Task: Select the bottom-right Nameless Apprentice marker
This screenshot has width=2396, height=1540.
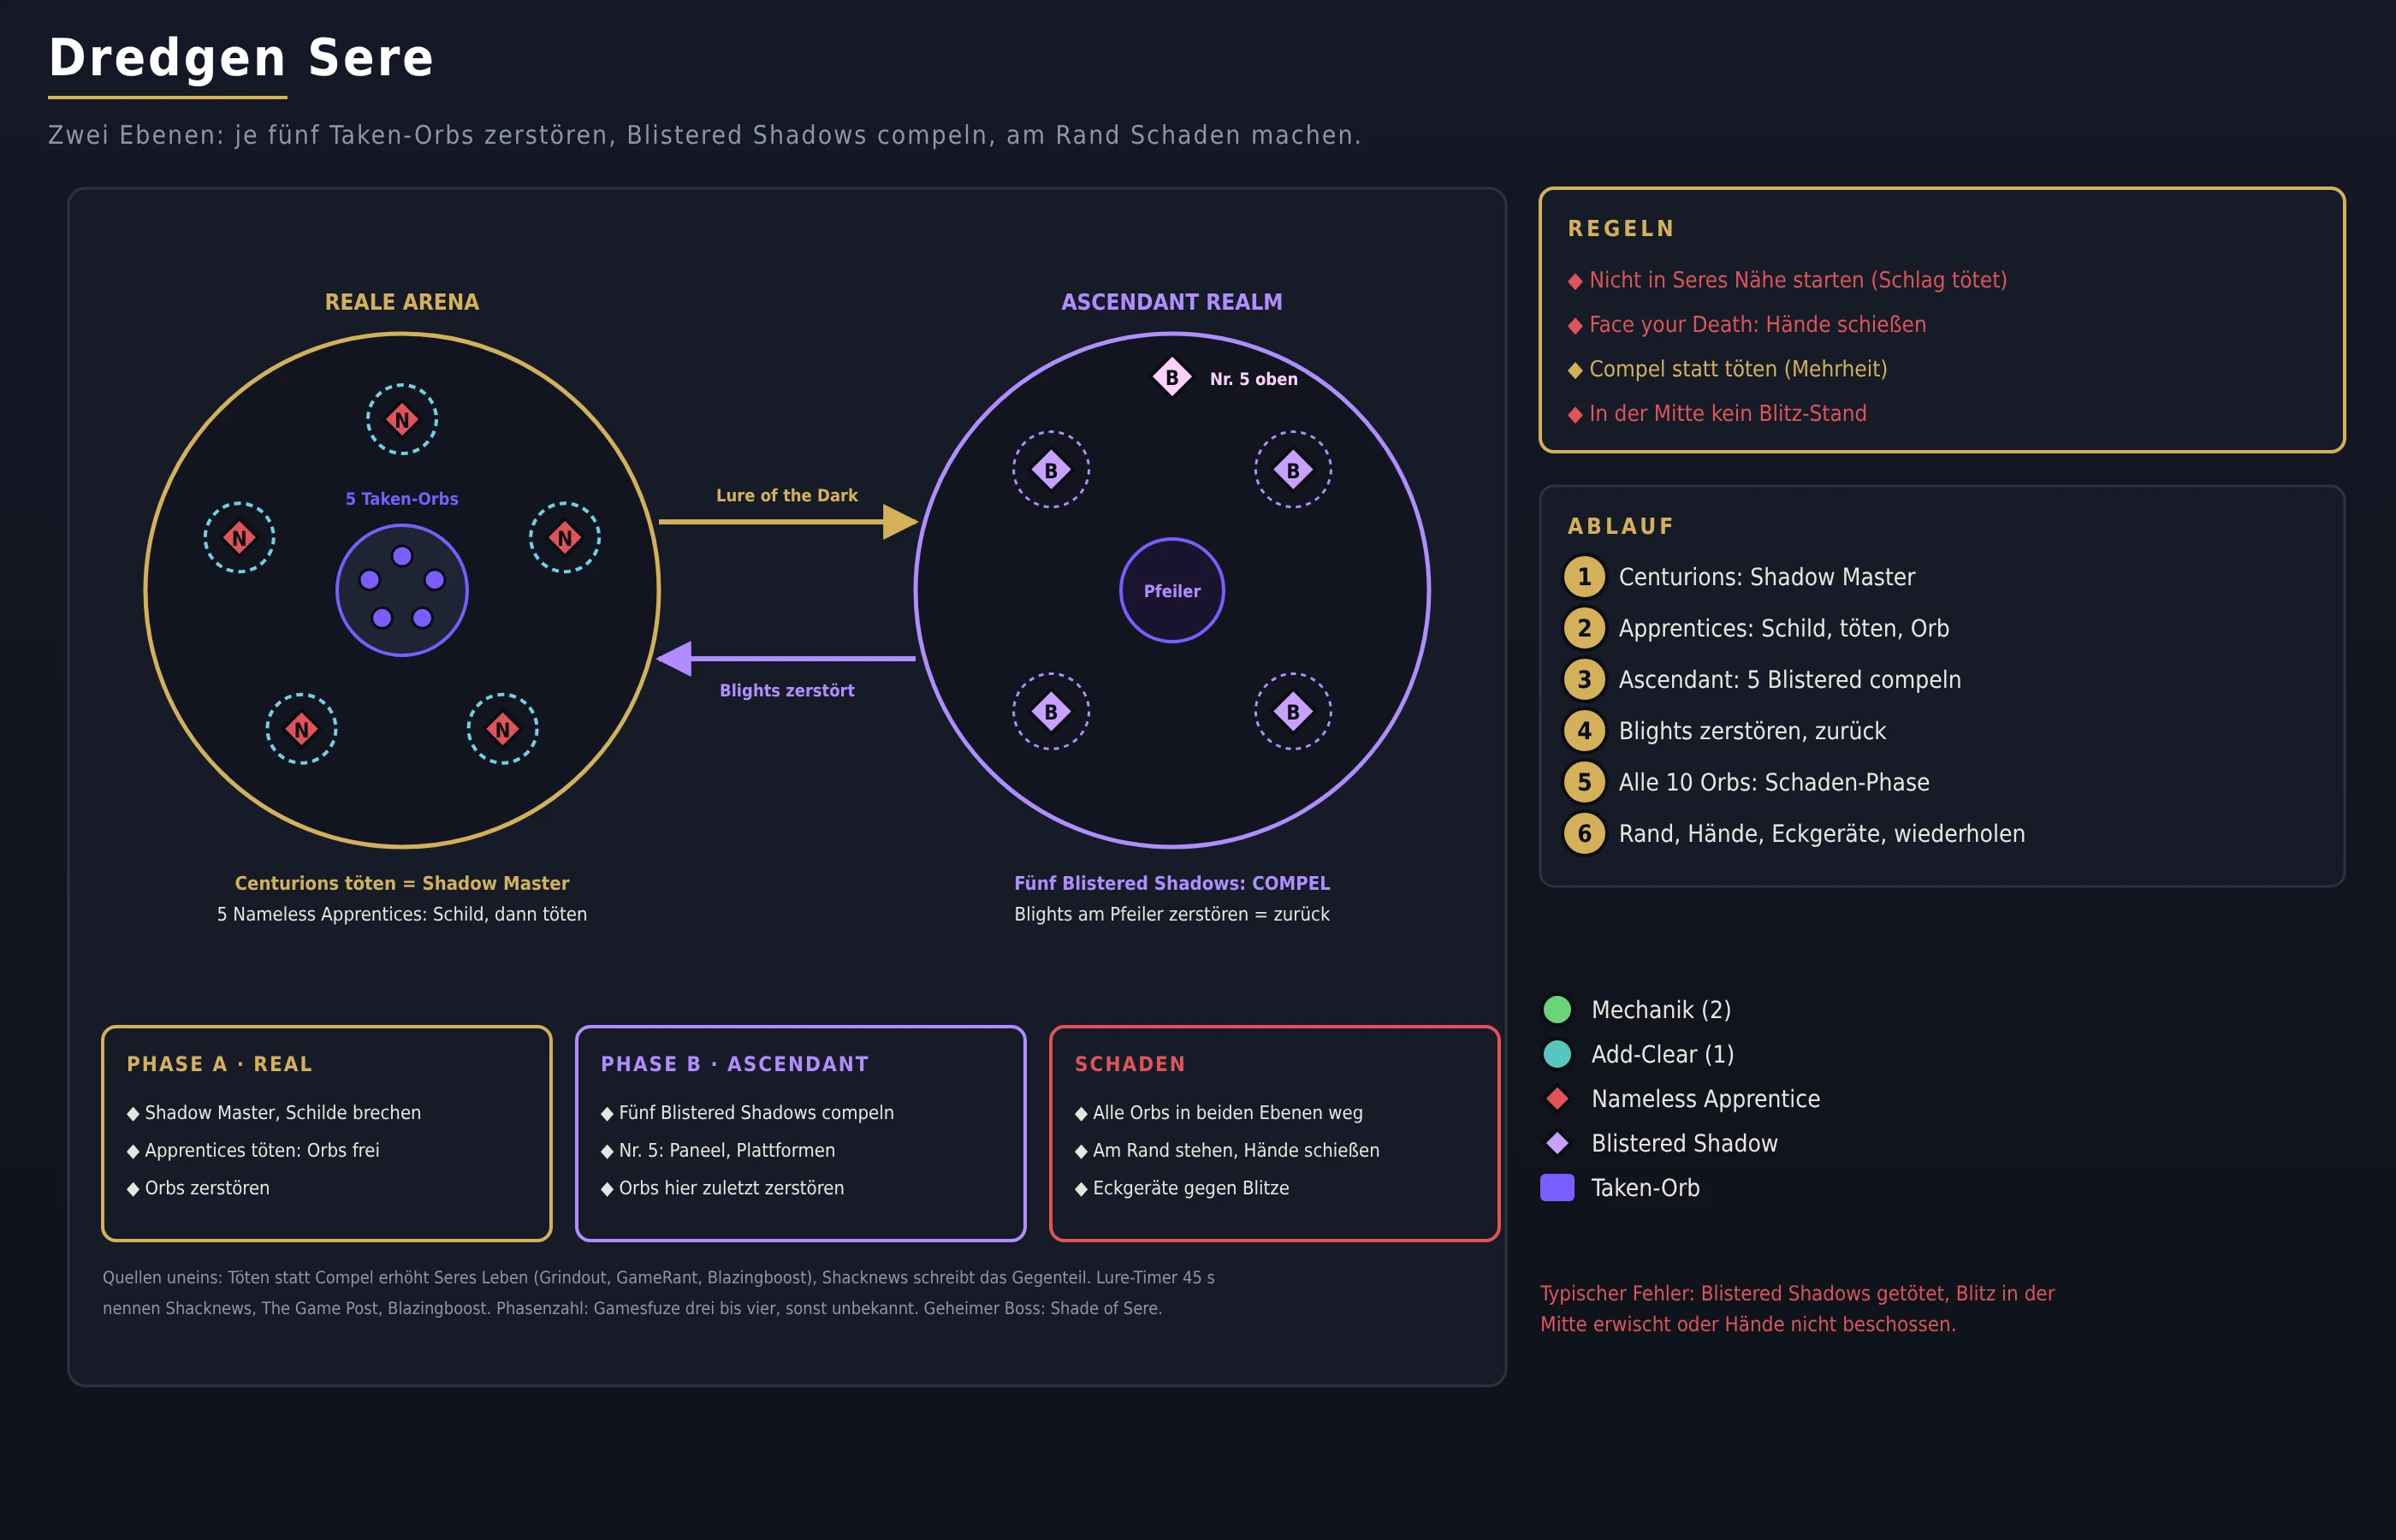Action: pos(503,729)
